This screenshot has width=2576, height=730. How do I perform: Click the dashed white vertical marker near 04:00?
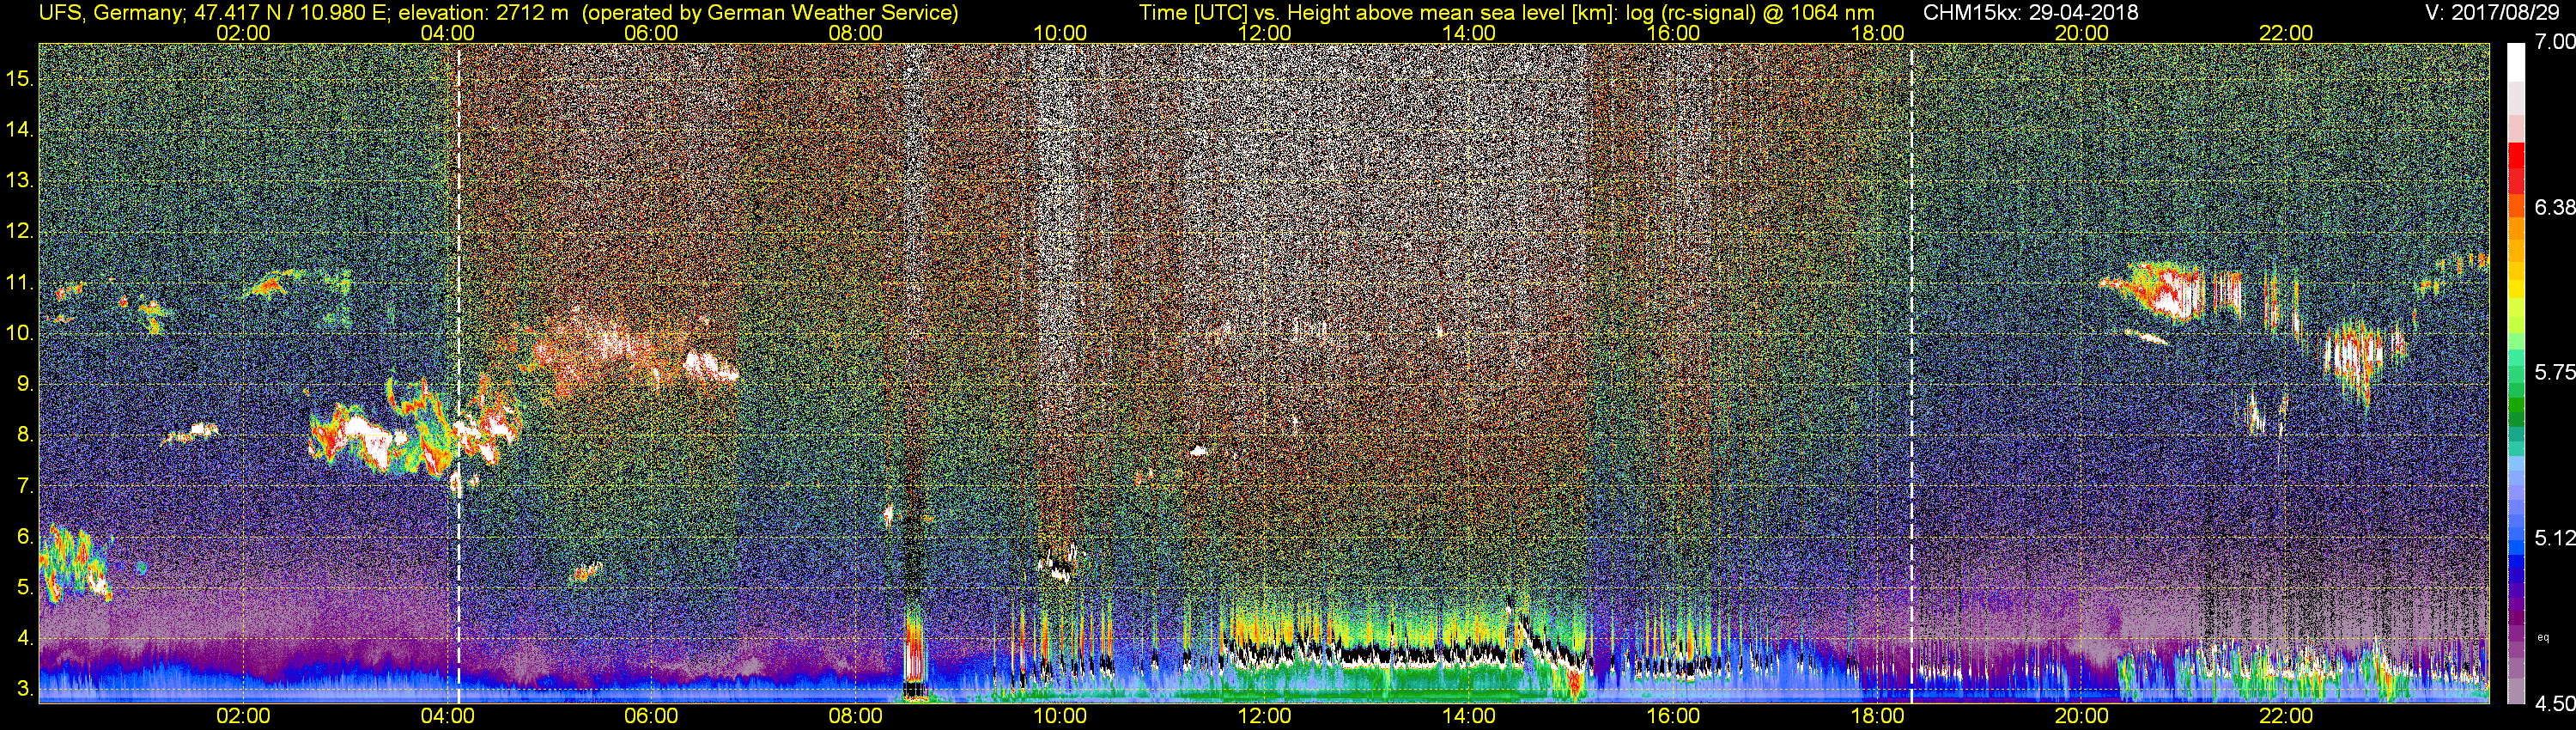click(458, 375)
